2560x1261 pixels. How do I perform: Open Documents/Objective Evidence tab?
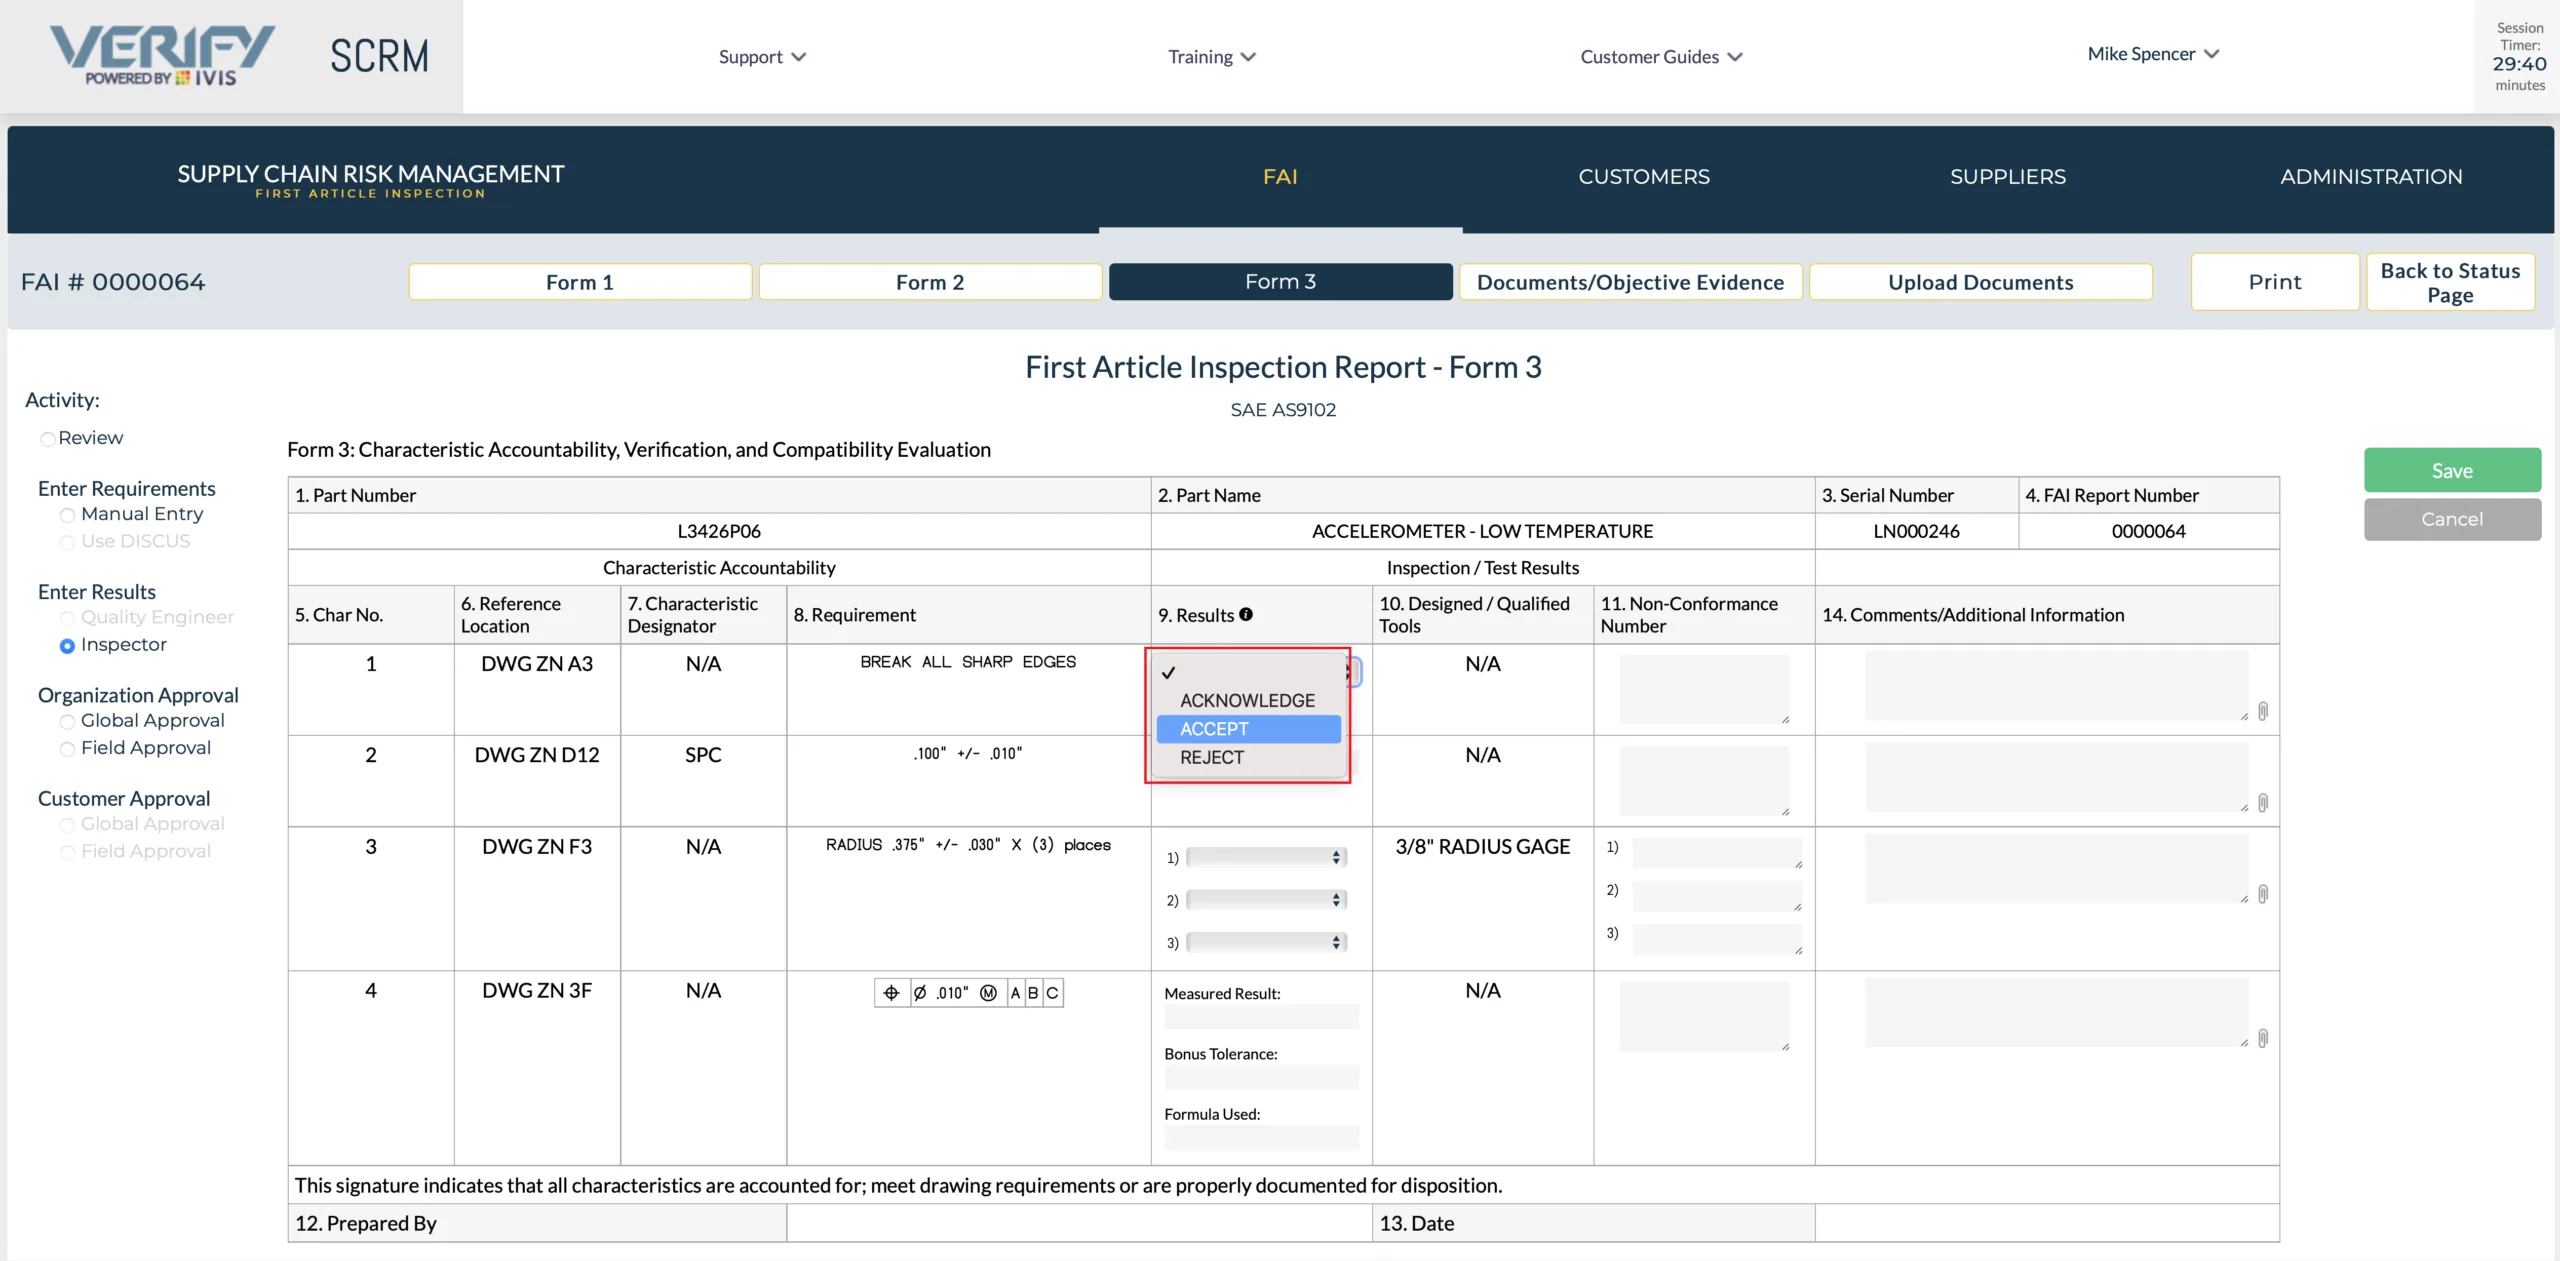(x=1630, y=282)
